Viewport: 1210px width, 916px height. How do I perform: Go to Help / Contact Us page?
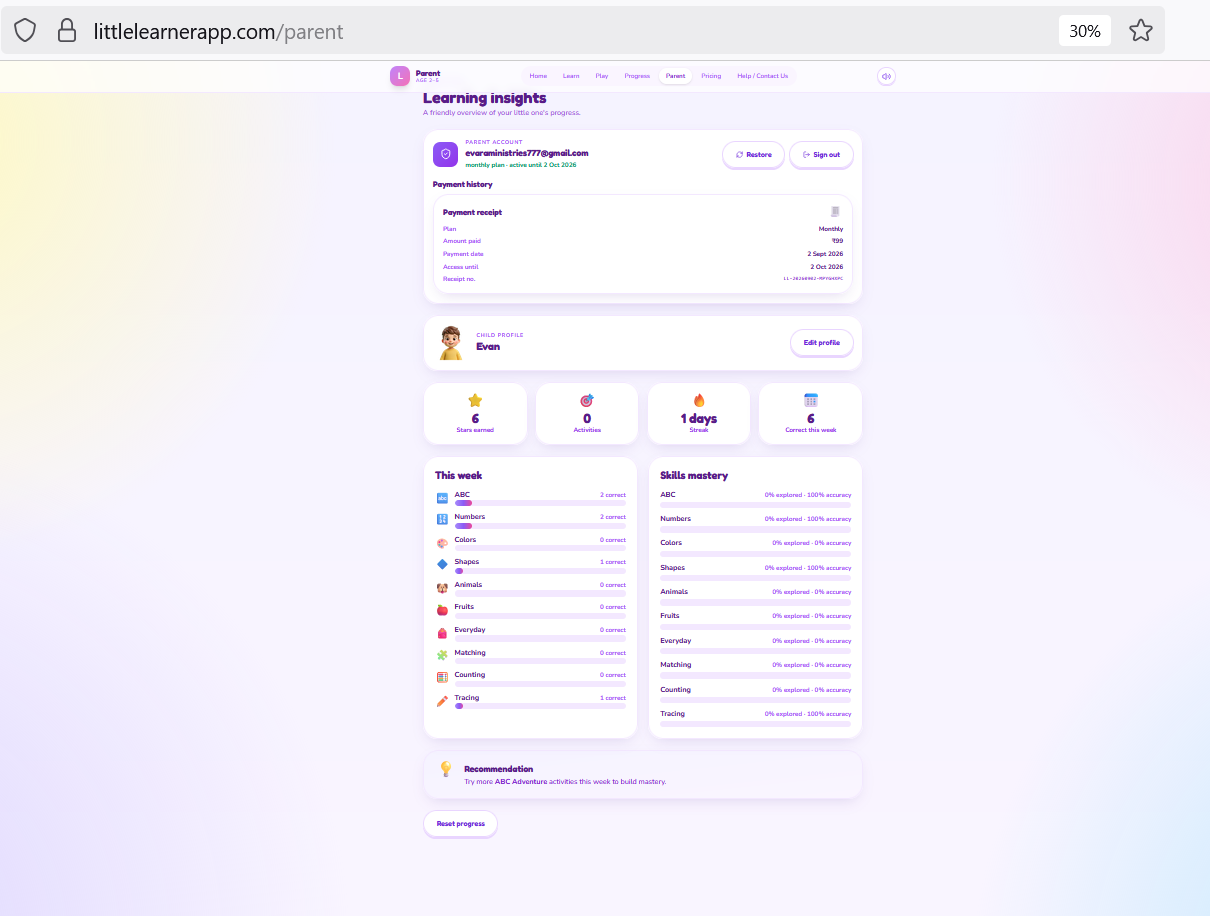762,76
